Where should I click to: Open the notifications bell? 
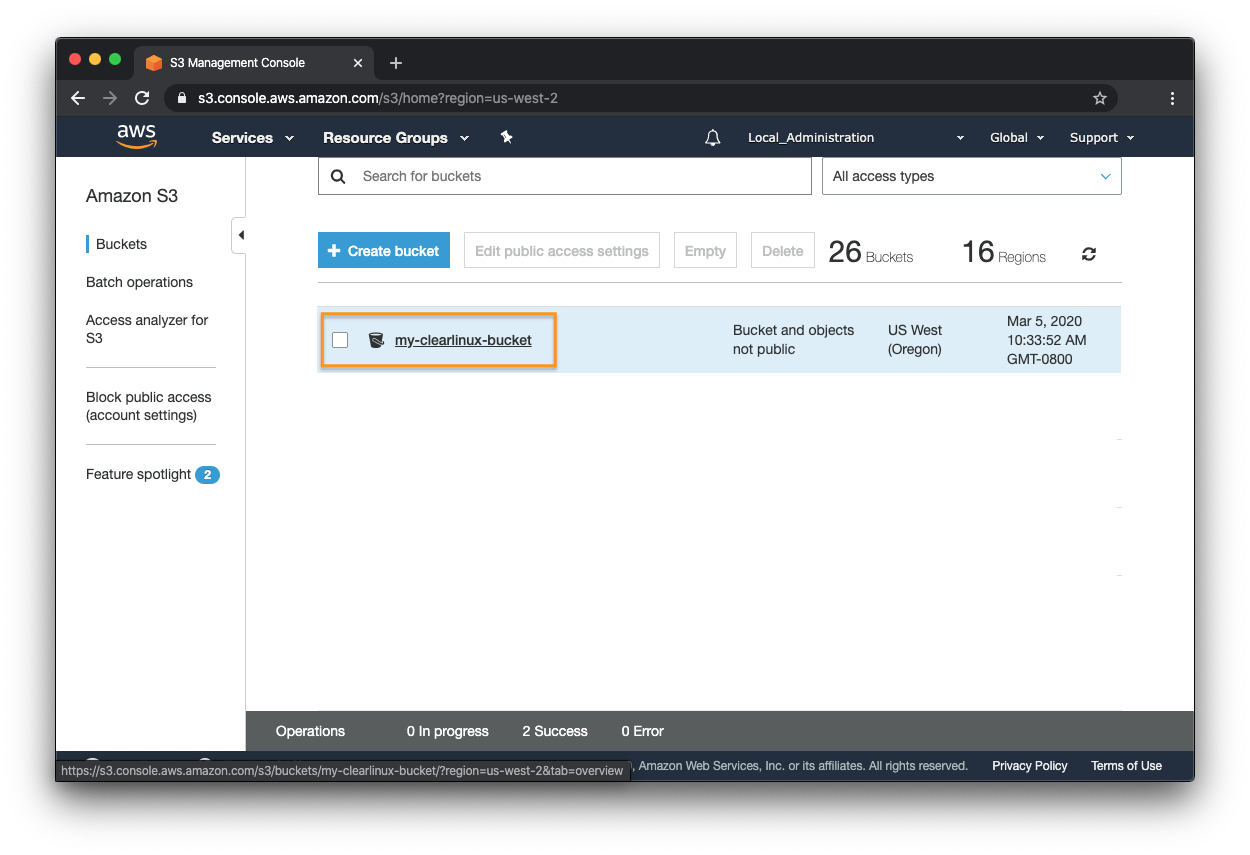click(712, 138)
